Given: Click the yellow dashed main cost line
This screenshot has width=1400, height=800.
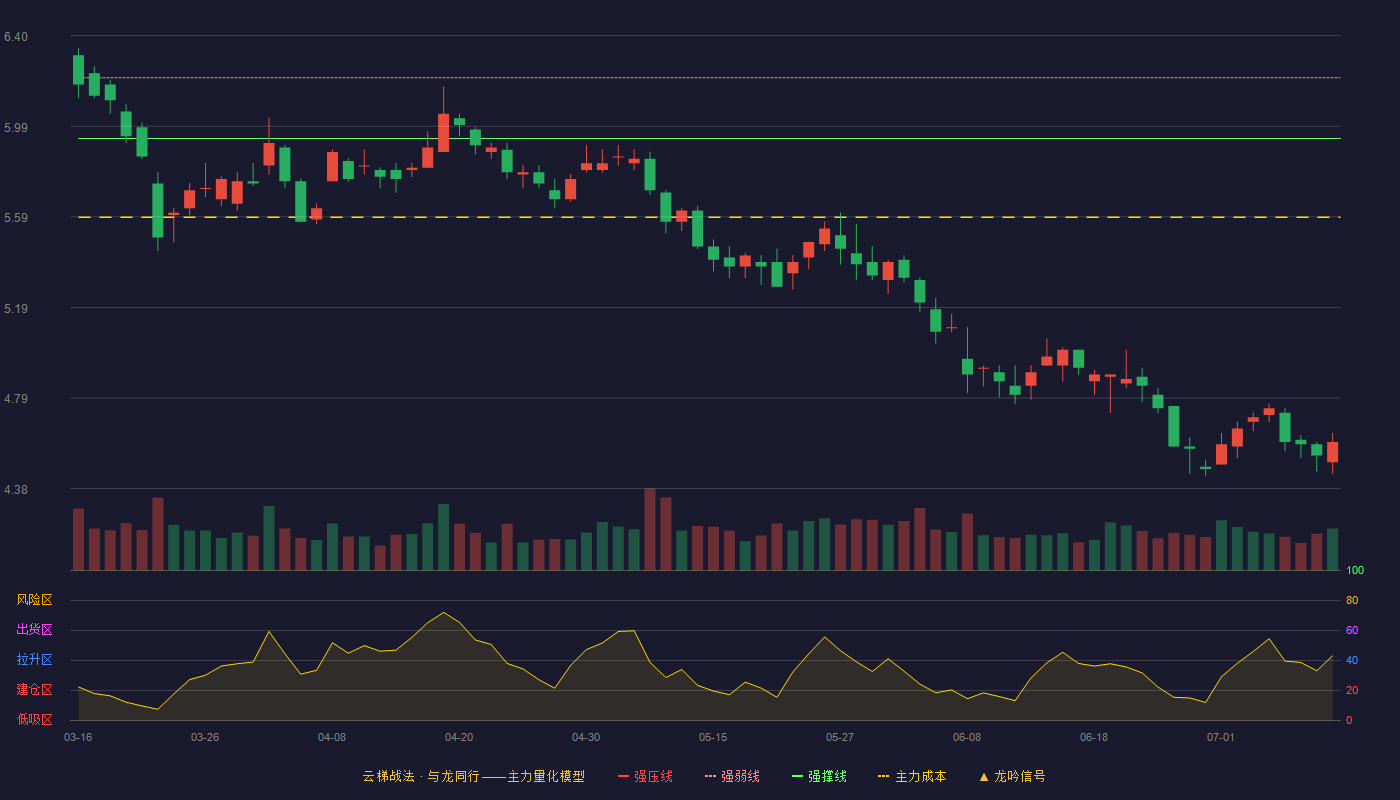Looking at the screenshot, I should (709, 217).
